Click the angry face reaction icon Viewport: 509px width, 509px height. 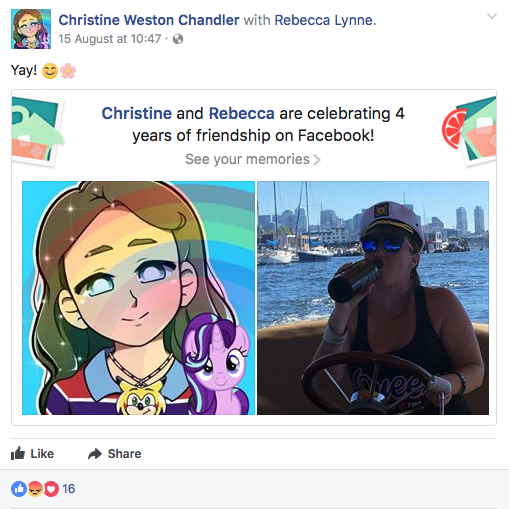(35, 489)
